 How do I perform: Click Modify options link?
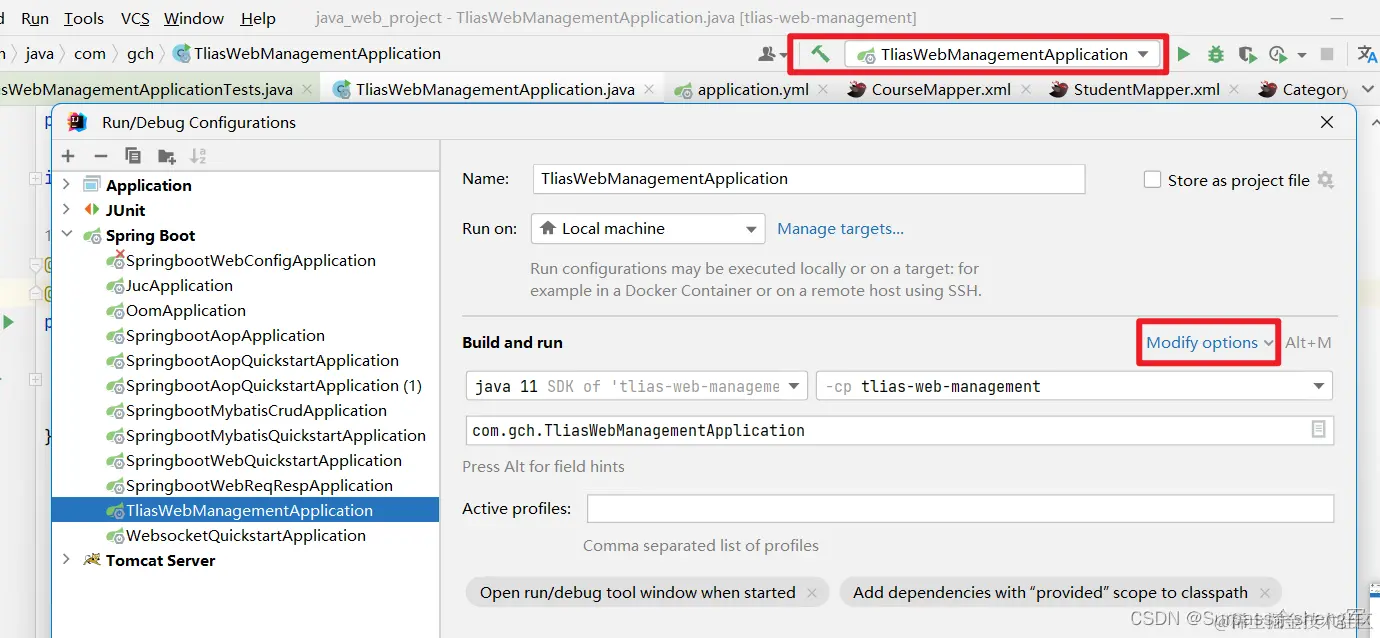tap(1202, 342)
